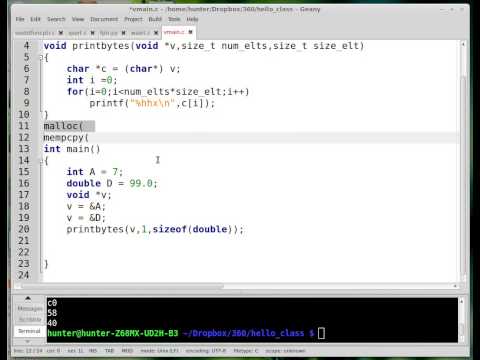The image size is (480, 360).
Task: Click the 'filetype: C' status bar entry
Action: click(246, 351)
